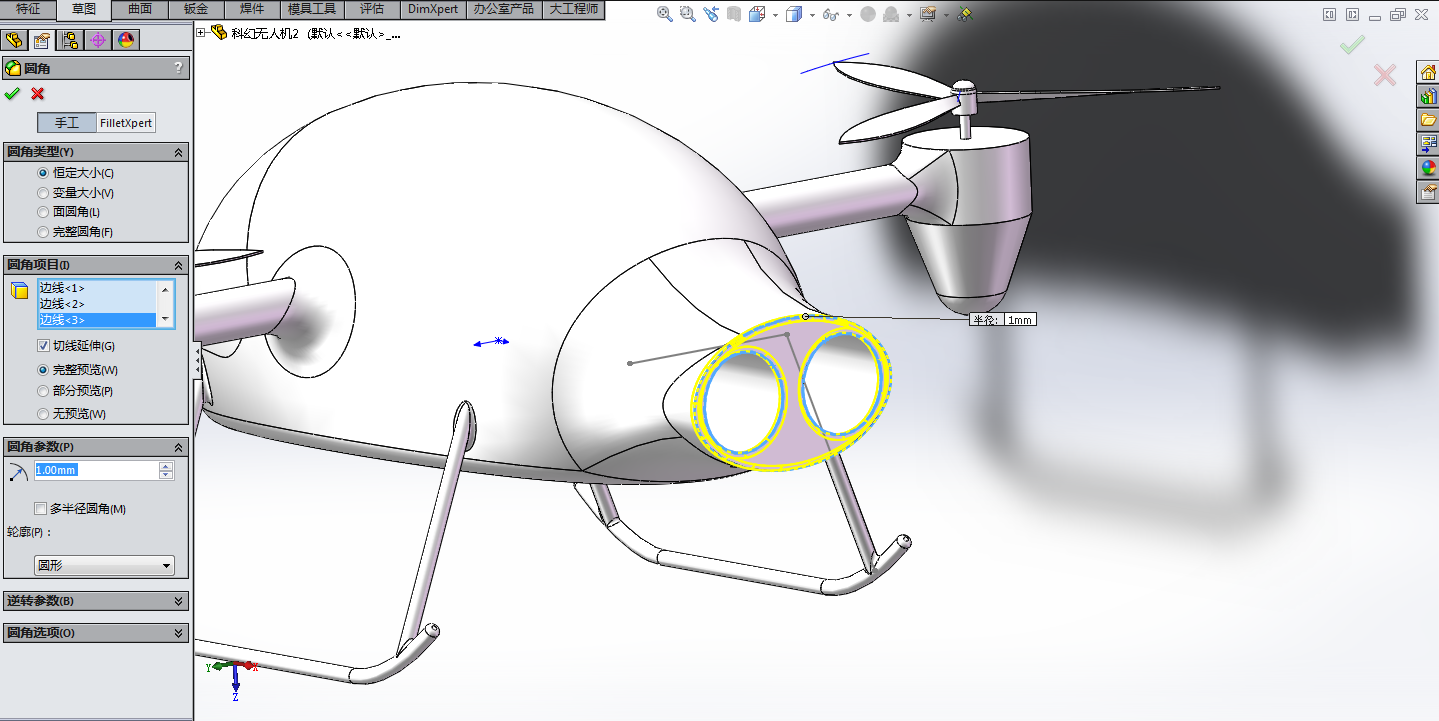1439x721 pixels.
Task: Switch to the 钣金 tab
Action: [x=196, y=9]
